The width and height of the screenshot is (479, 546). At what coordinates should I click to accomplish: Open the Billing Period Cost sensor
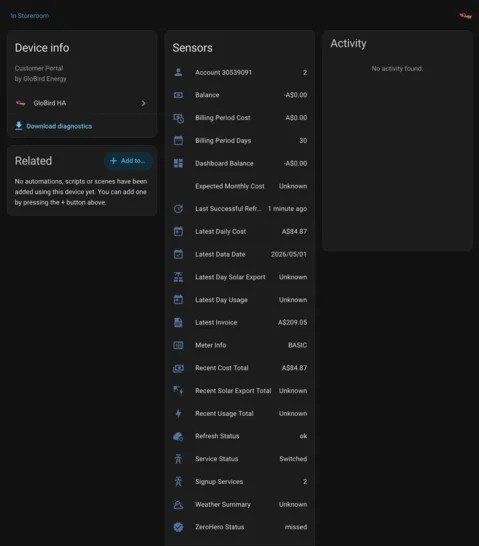[x=240, y=118]
